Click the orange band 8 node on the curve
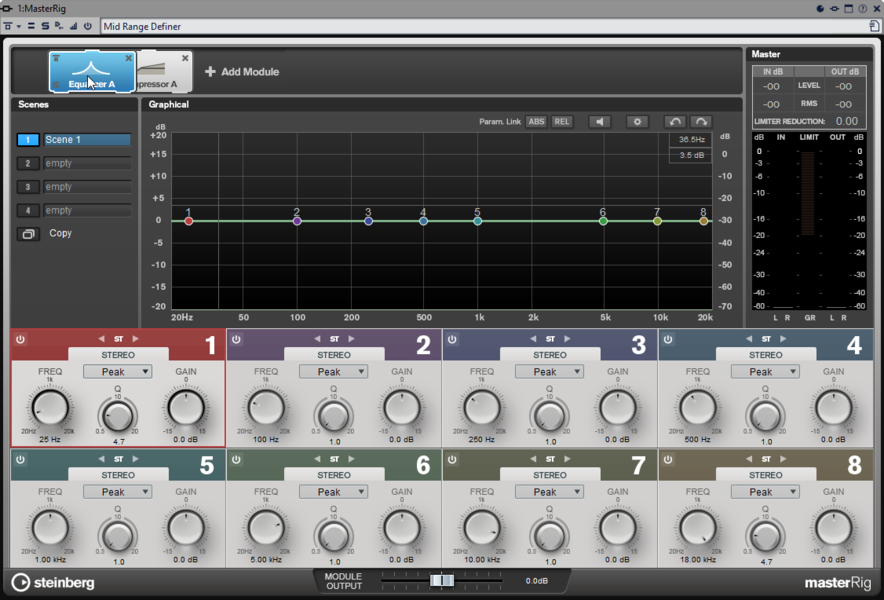The width and height of the screenshot is (884, 600). point(704,221)
